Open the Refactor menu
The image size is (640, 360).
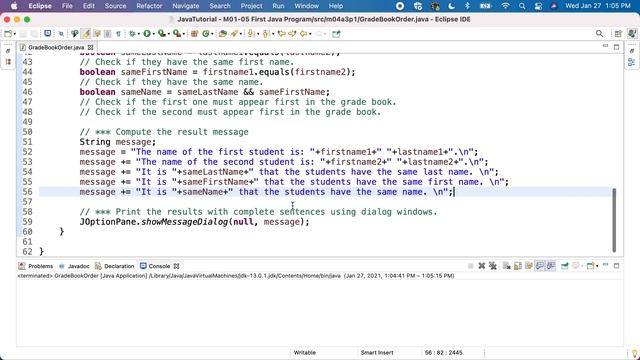pos(149,6)
